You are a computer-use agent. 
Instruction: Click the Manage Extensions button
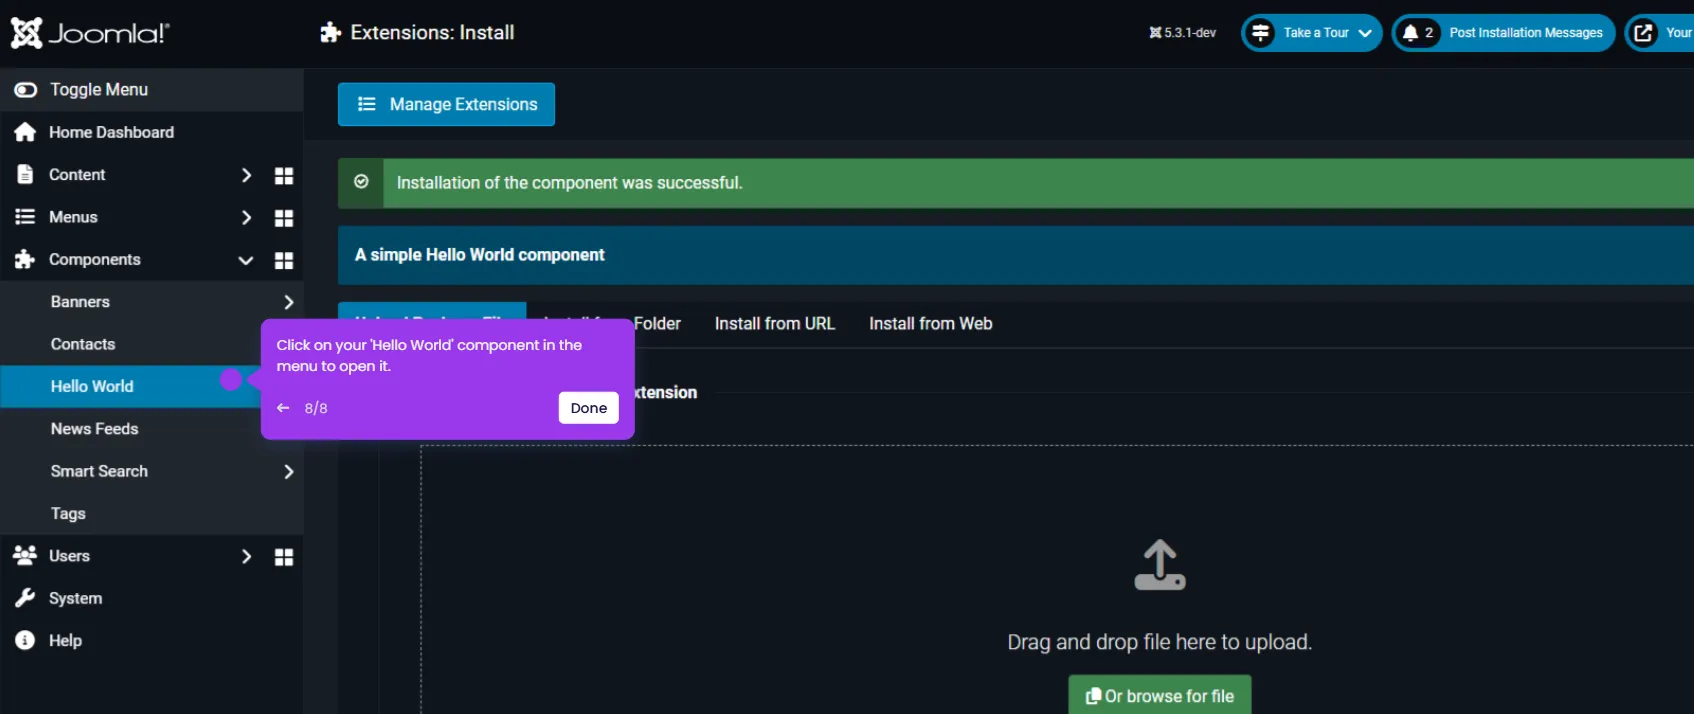pyautogui.click(x=446, y=104)
